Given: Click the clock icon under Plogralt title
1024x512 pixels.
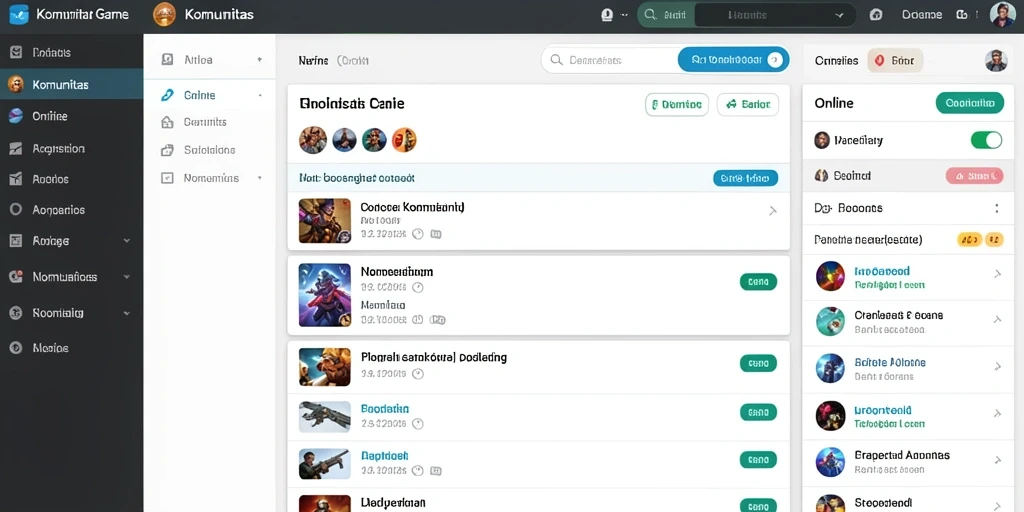Looking at the screenshot, I should click(x=418, y=374).
